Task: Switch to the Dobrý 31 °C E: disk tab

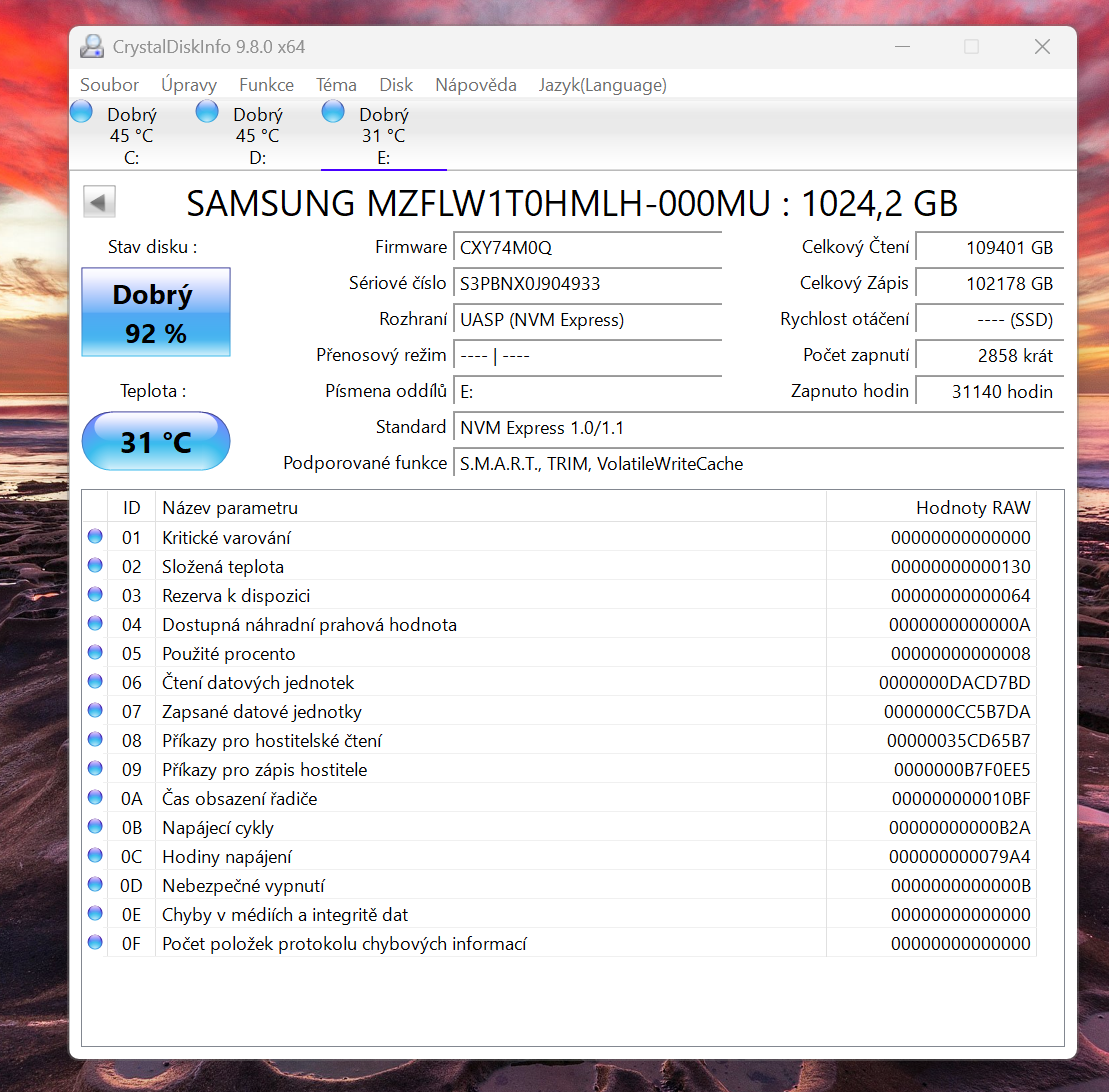Action: 384,135
